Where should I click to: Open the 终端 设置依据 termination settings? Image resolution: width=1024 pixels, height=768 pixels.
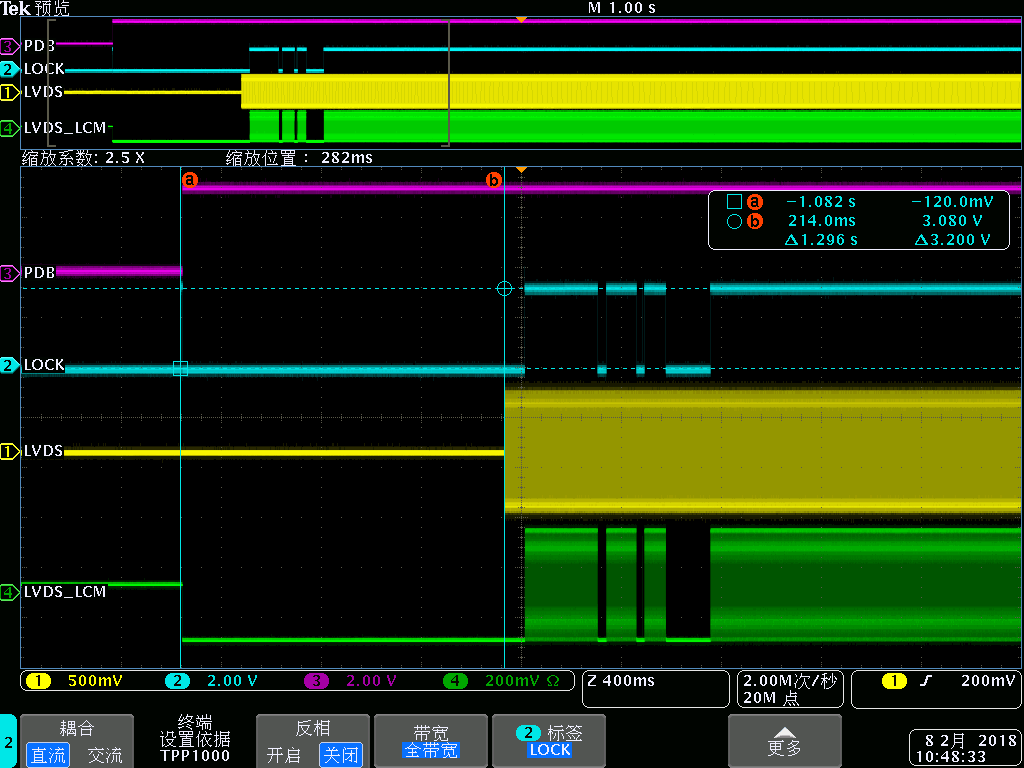tap(195, 739)
